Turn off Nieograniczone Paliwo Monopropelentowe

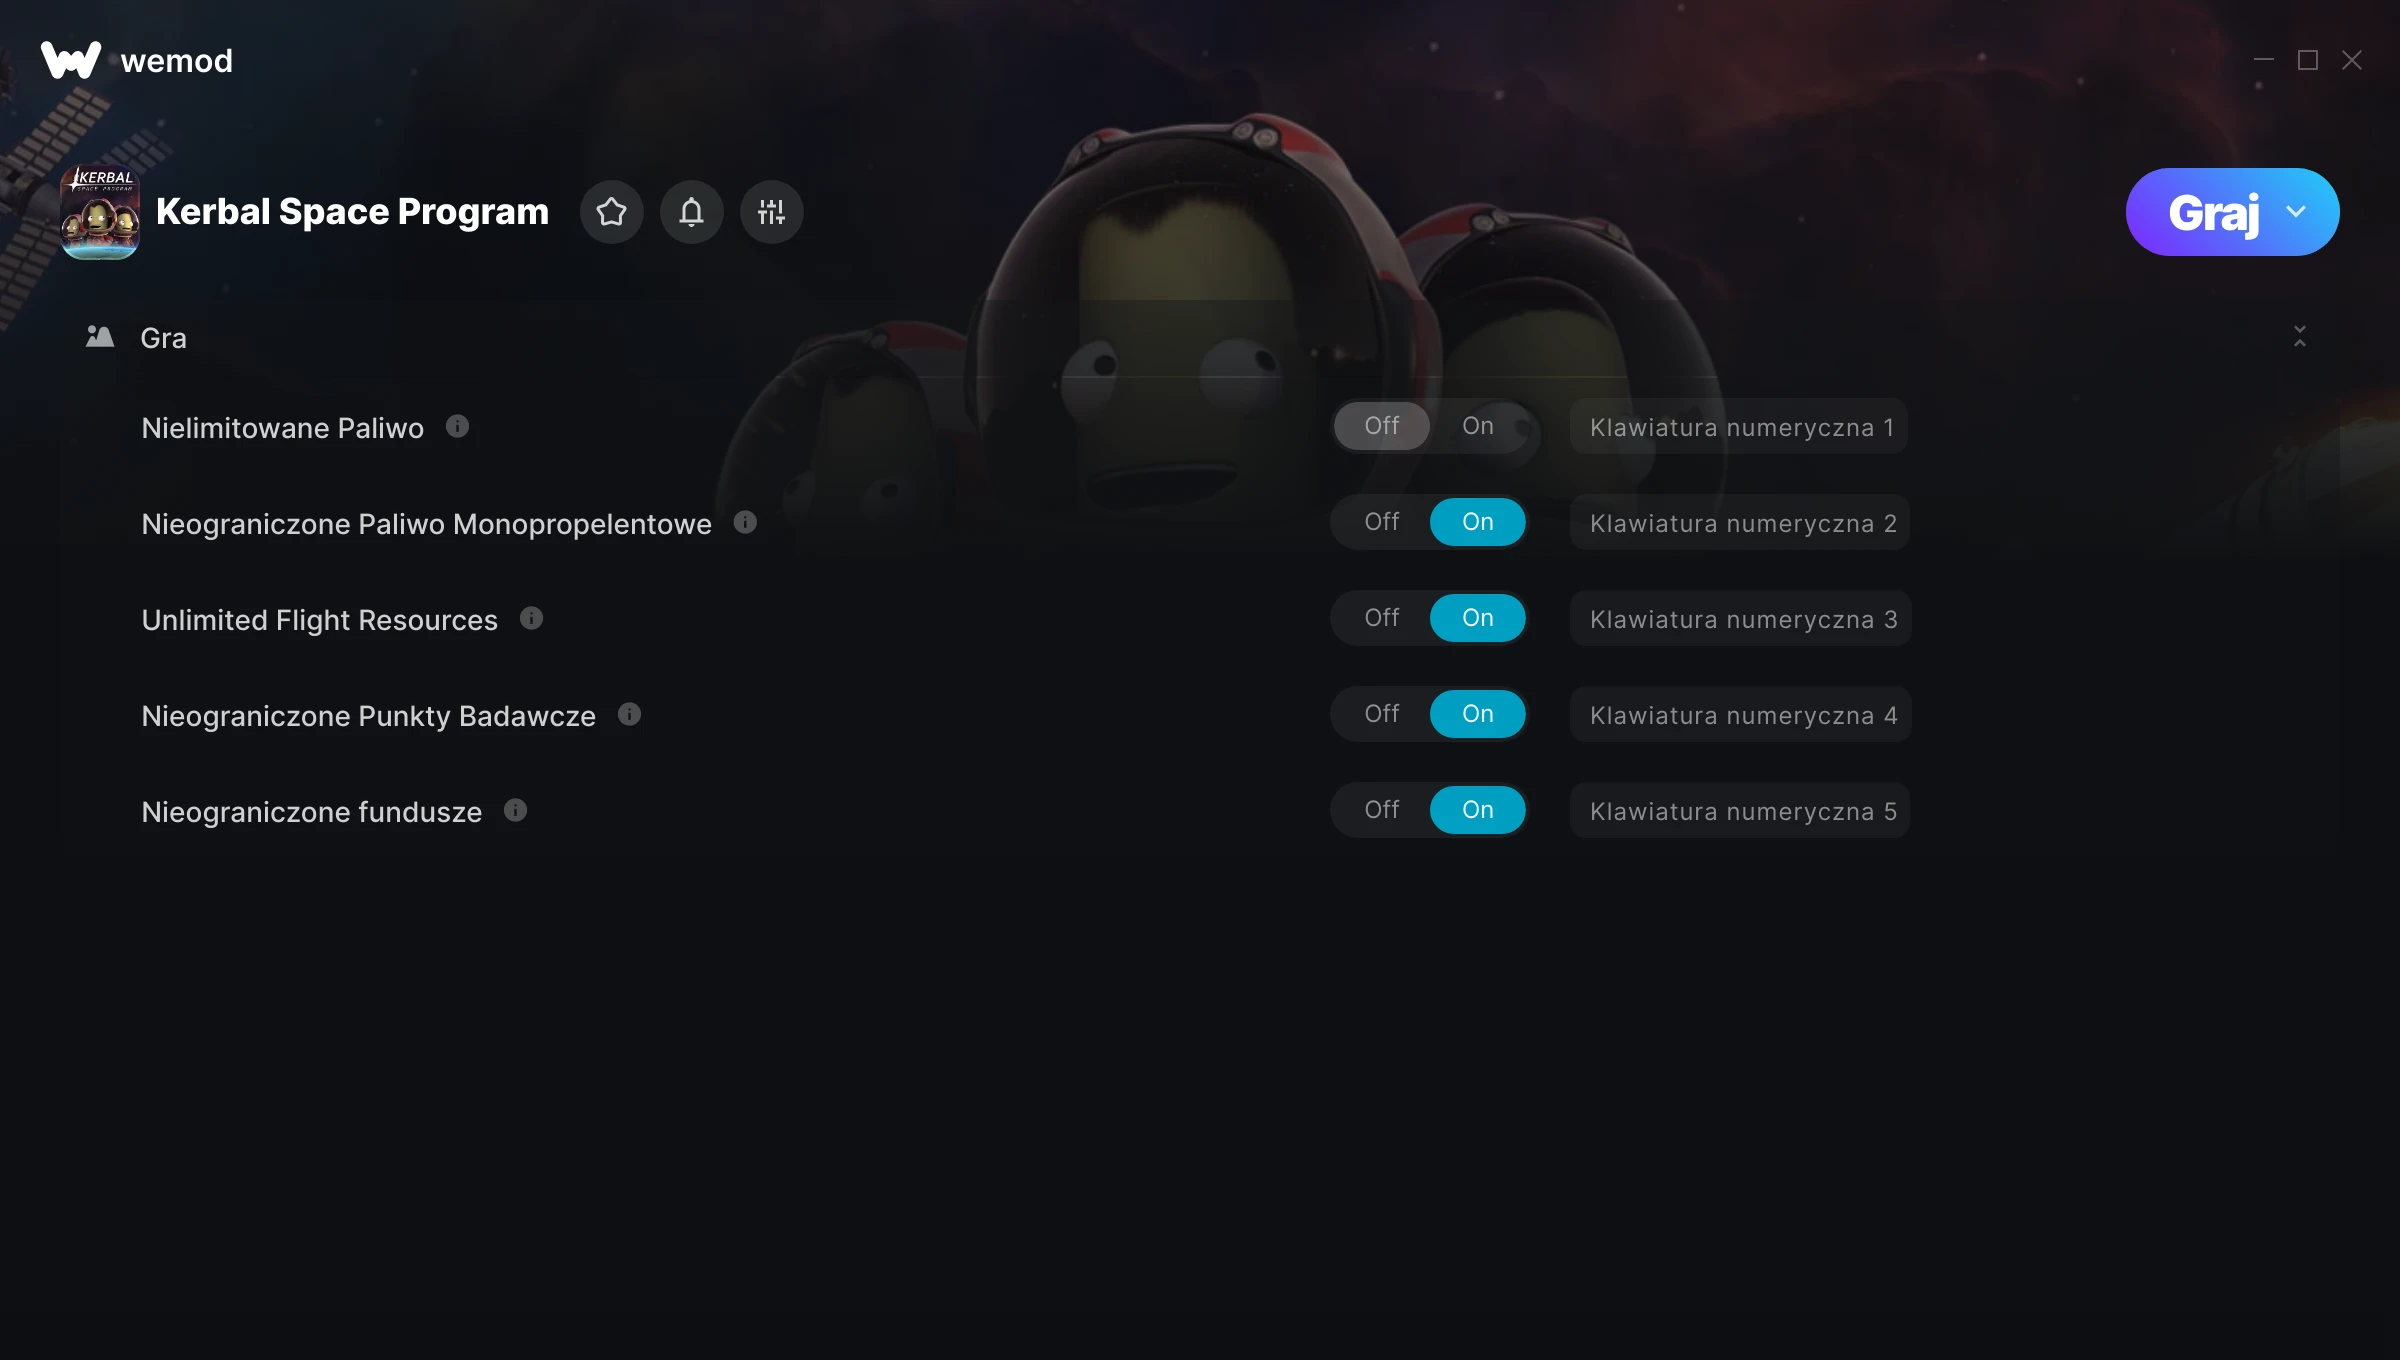coord(1381,522)
